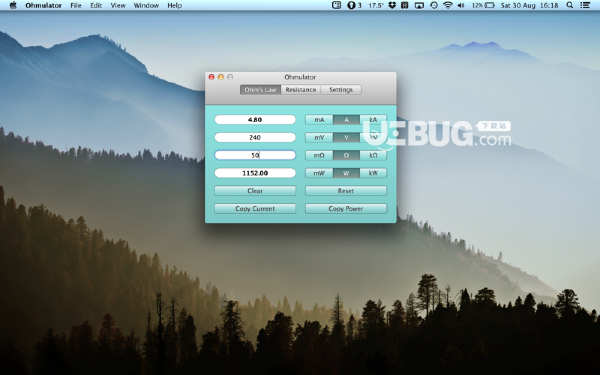600x375 pixels.
Task: Click the date and time Sat 30 Aug
Action: click(x=529, y=5)
